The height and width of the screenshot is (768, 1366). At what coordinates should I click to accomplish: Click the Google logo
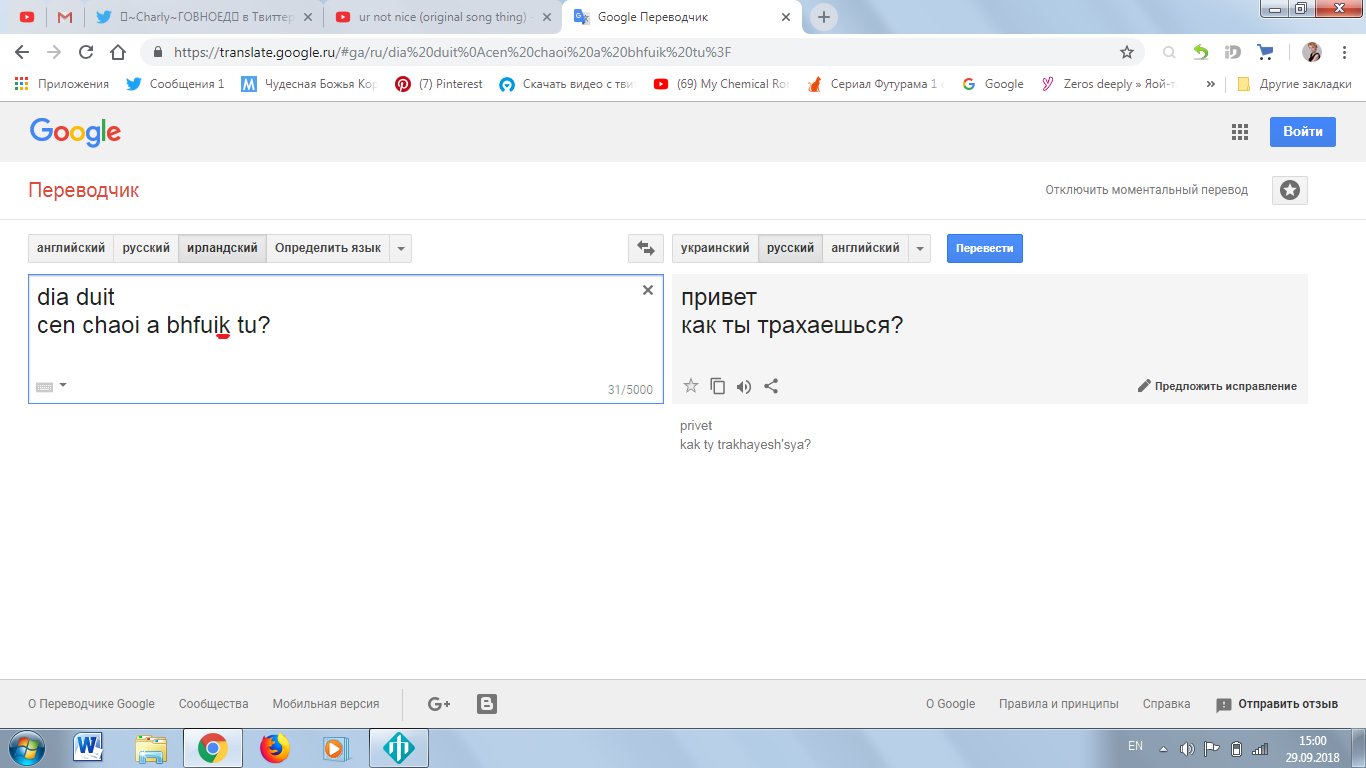point(75,132)
